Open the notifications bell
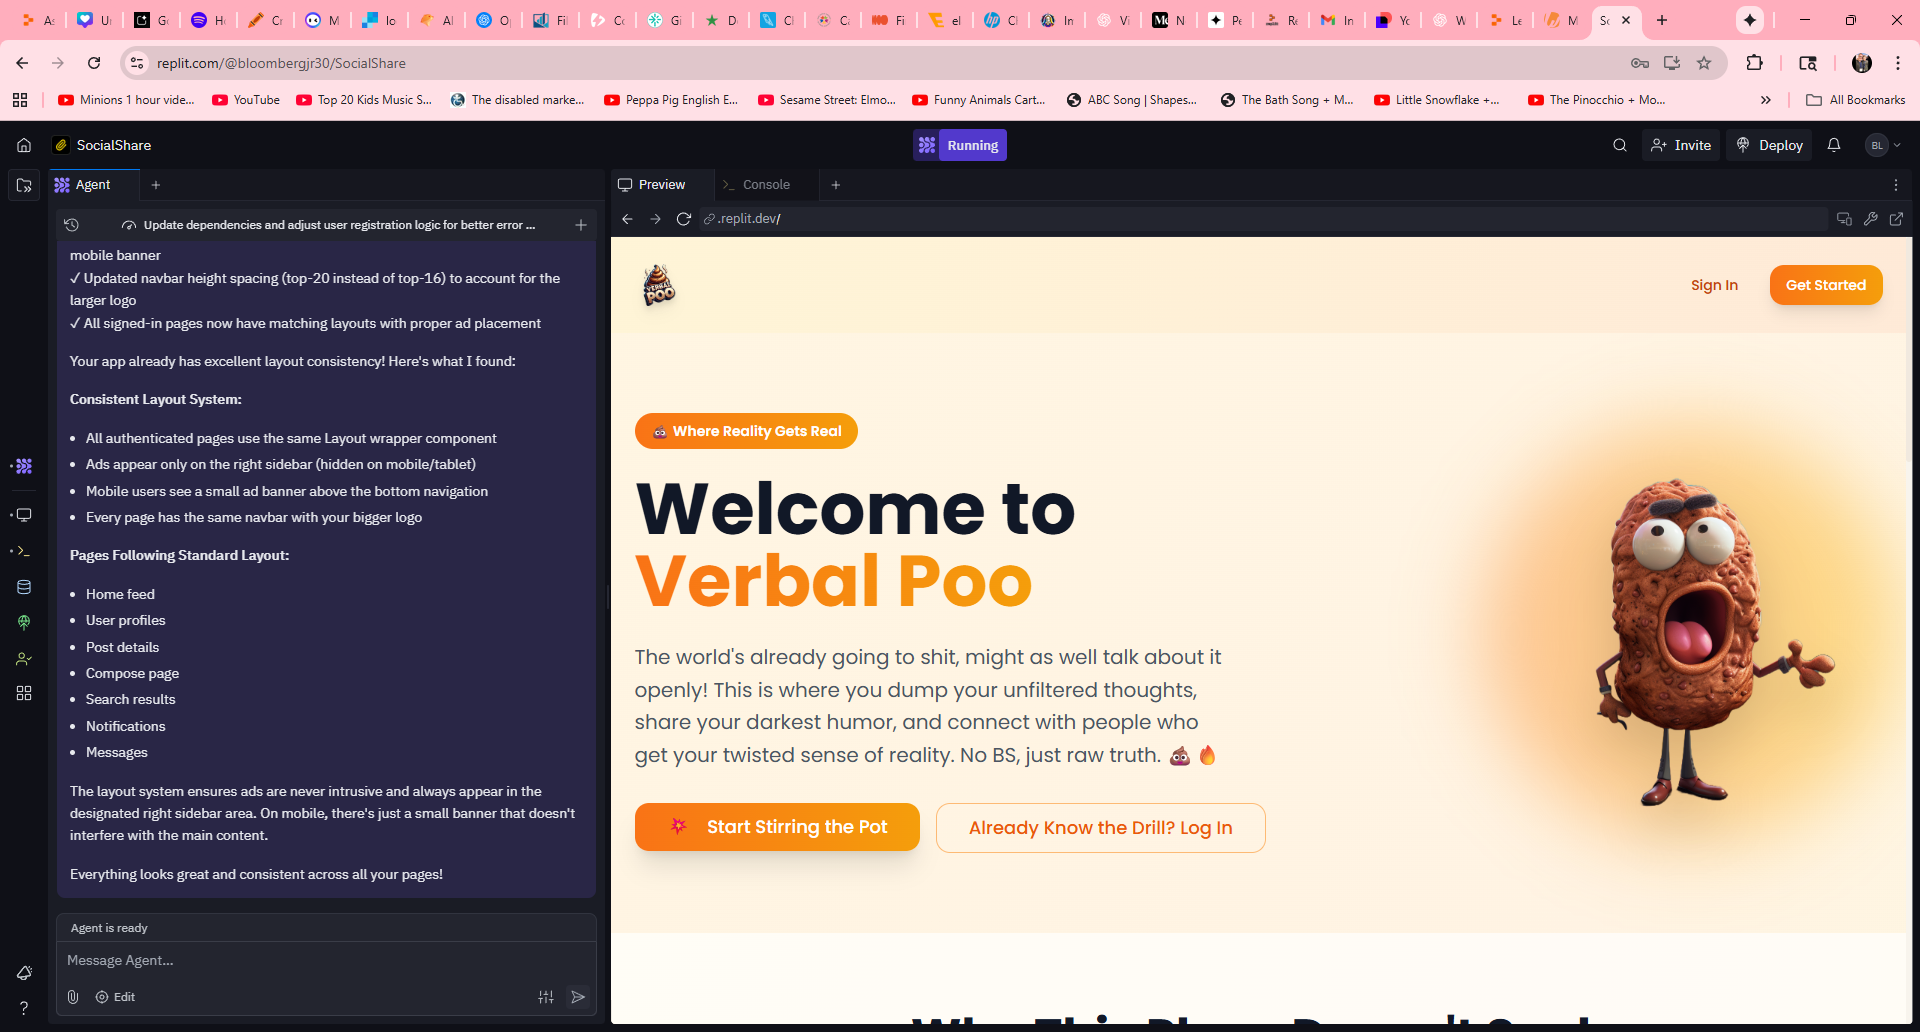1920x1032 pixels. tap(1833, 145)
